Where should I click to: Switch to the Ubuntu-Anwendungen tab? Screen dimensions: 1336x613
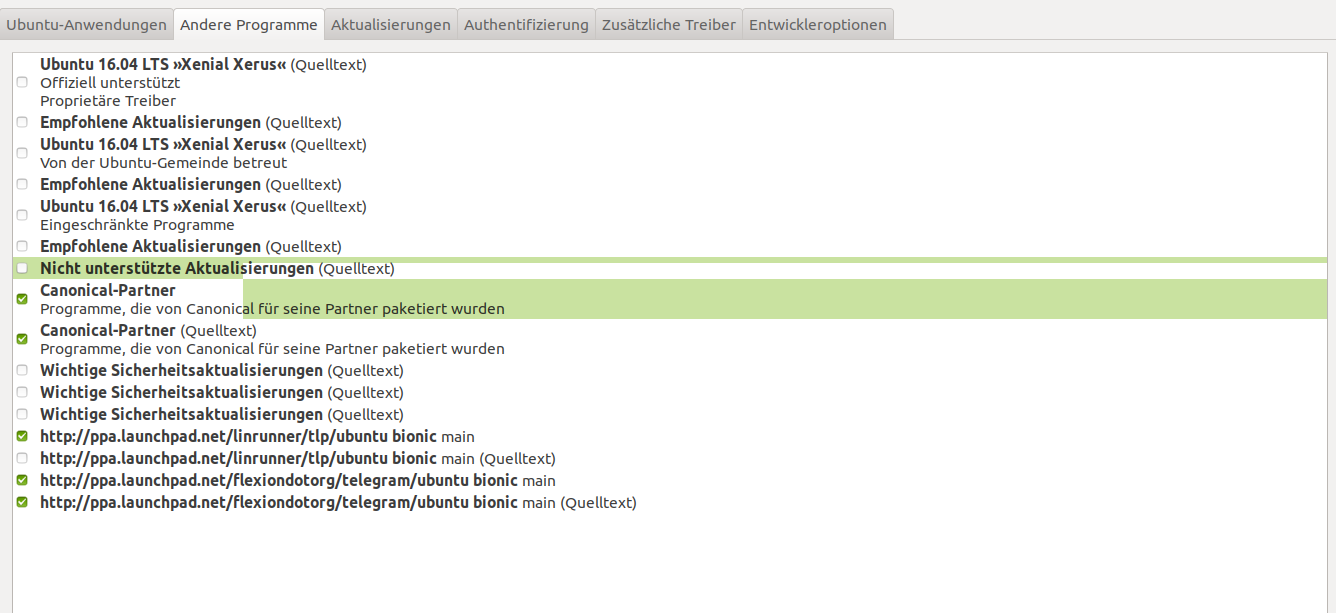click(86, 24)
